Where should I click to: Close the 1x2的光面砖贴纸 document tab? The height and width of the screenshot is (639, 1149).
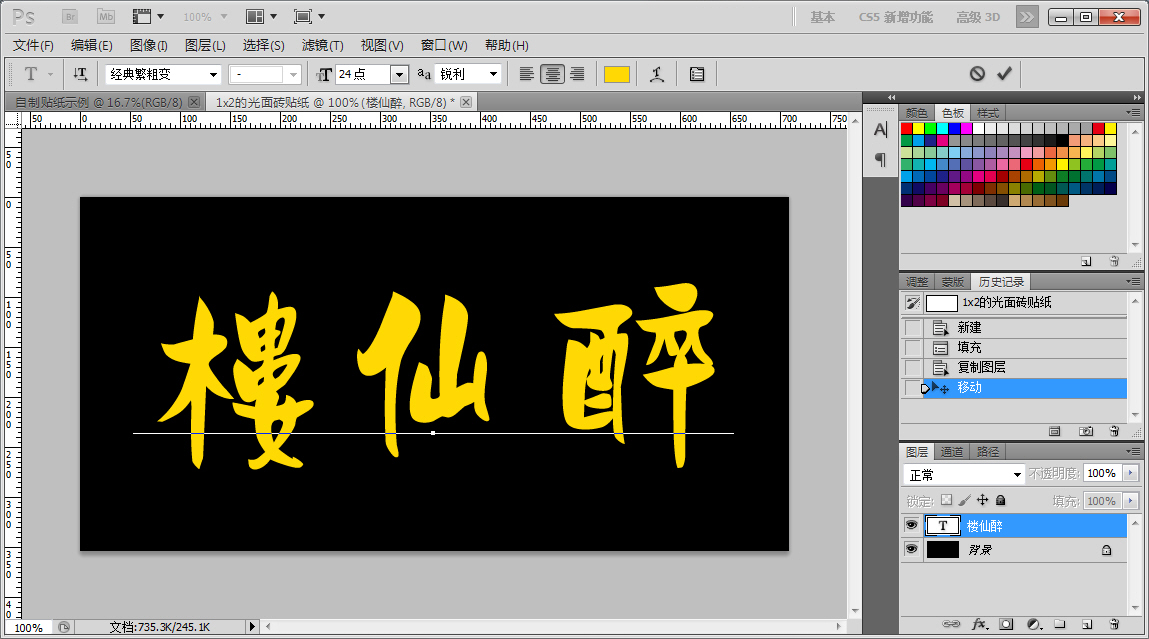[x=466, y=102]
